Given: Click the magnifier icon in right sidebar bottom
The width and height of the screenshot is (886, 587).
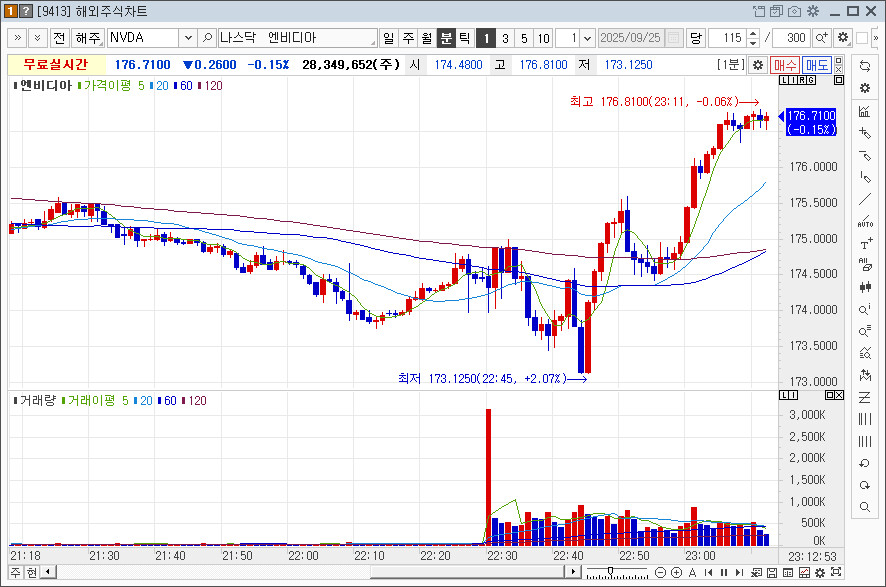Looking at the screenshot, I should click(865, 507).
